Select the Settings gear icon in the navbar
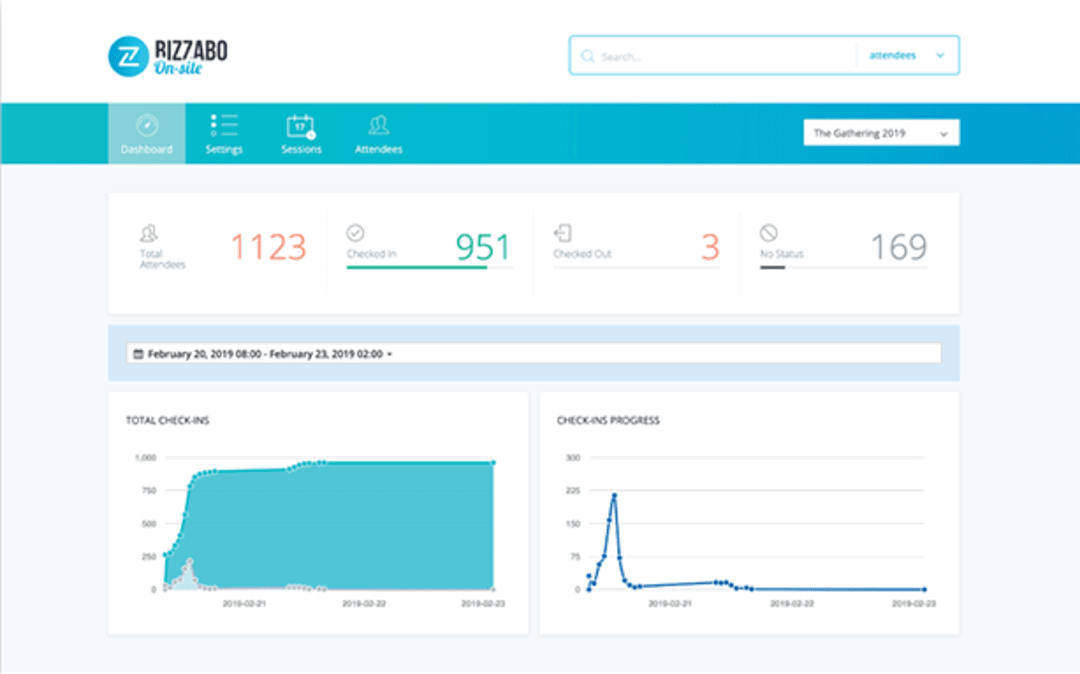 tap(224, 124)
